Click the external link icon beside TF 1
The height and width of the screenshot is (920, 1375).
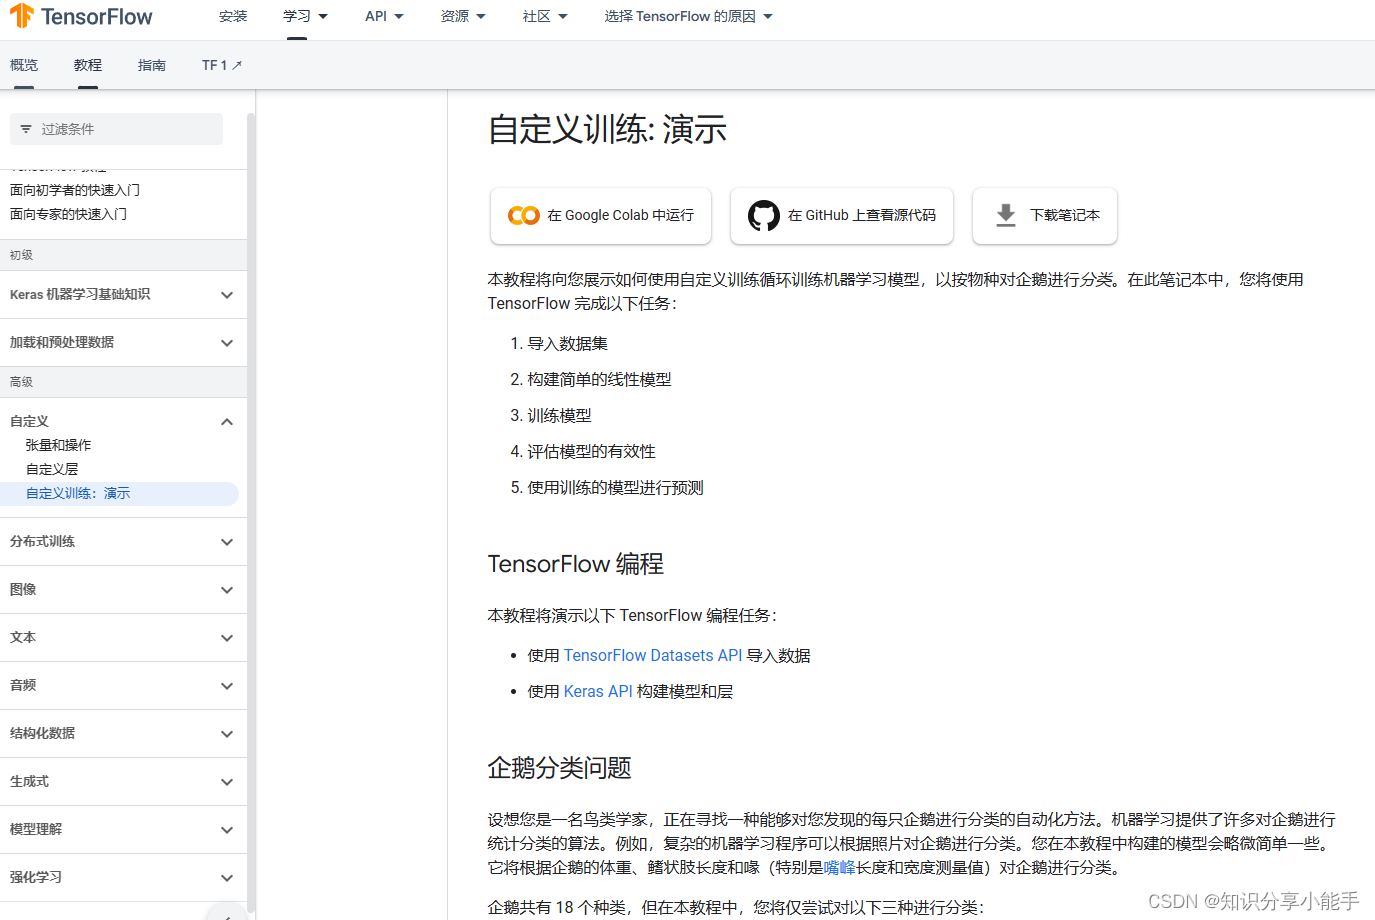coord(237,65)
